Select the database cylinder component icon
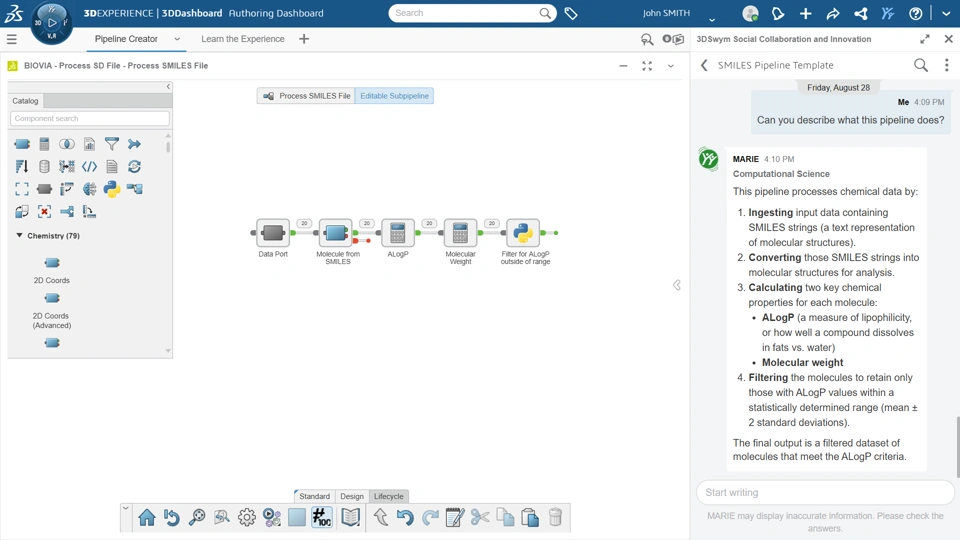Image resolution: width=960 pixels, height=540 pixels. pos(44,167)
